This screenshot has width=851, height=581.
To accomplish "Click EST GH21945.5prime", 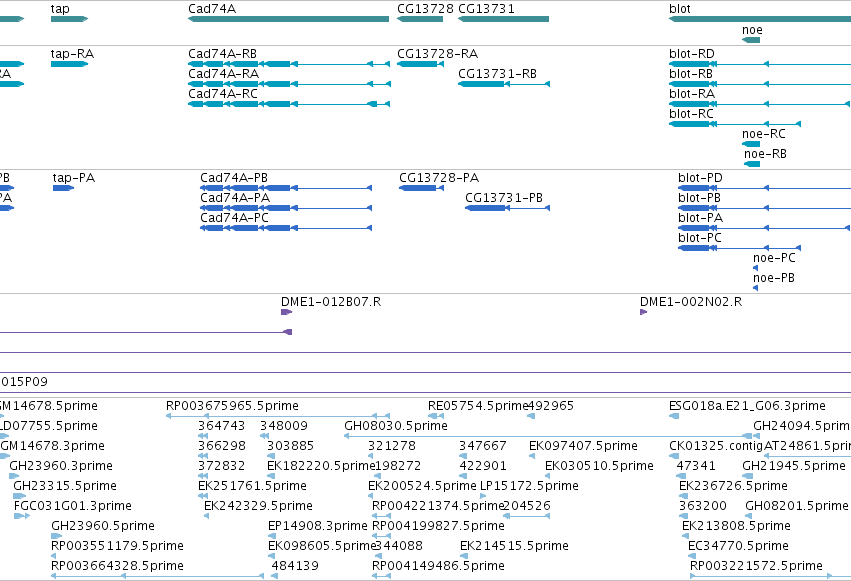I will click(794, 466).
